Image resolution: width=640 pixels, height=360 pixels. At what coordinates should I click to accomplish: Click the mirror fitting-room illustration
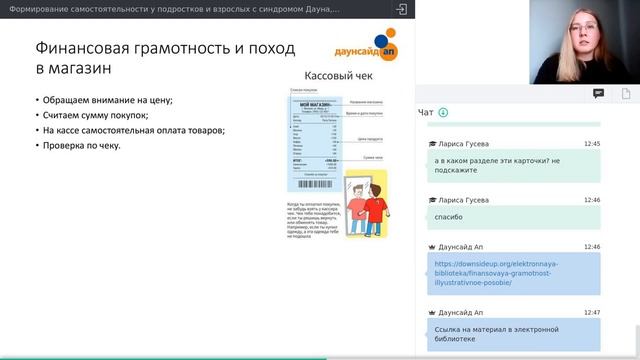click(x=365, y=204)
